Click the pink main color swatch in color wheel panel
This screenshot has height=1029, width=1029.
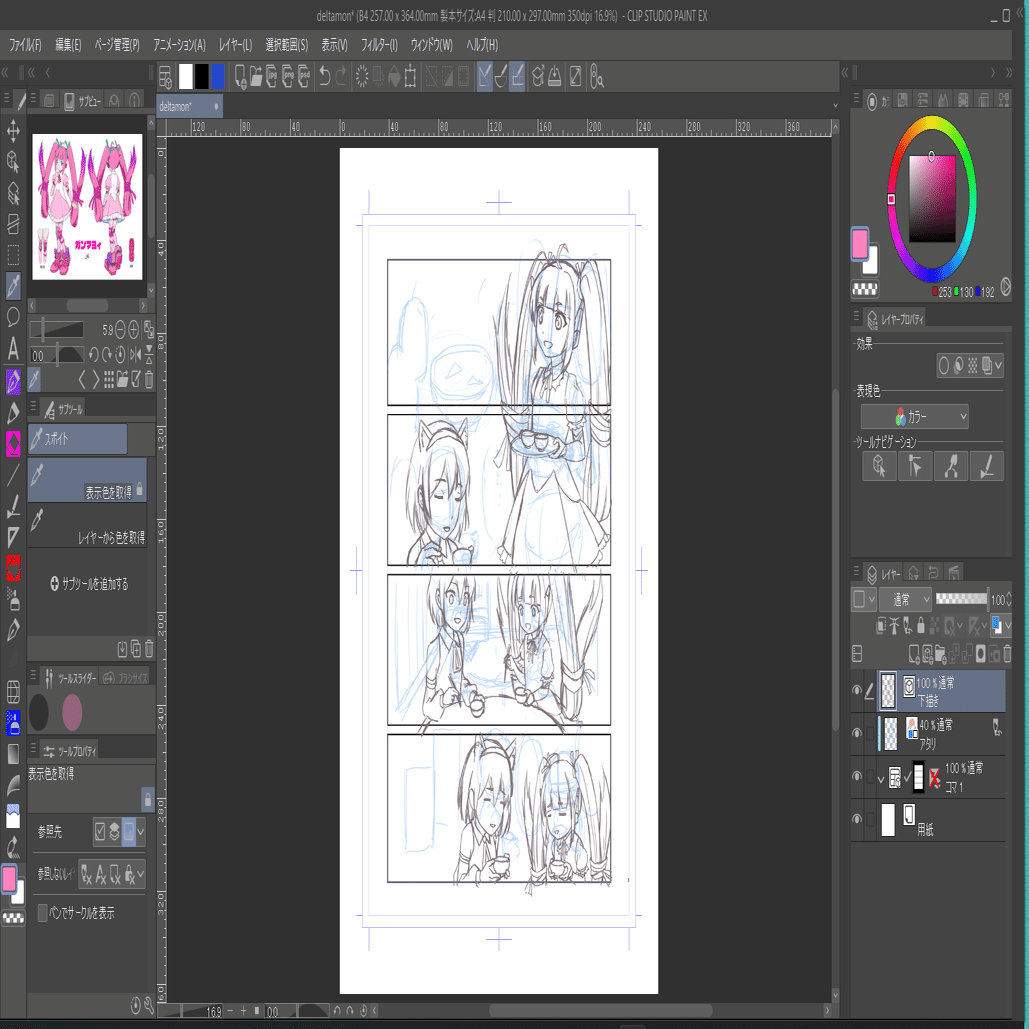(x=860, y=242)
